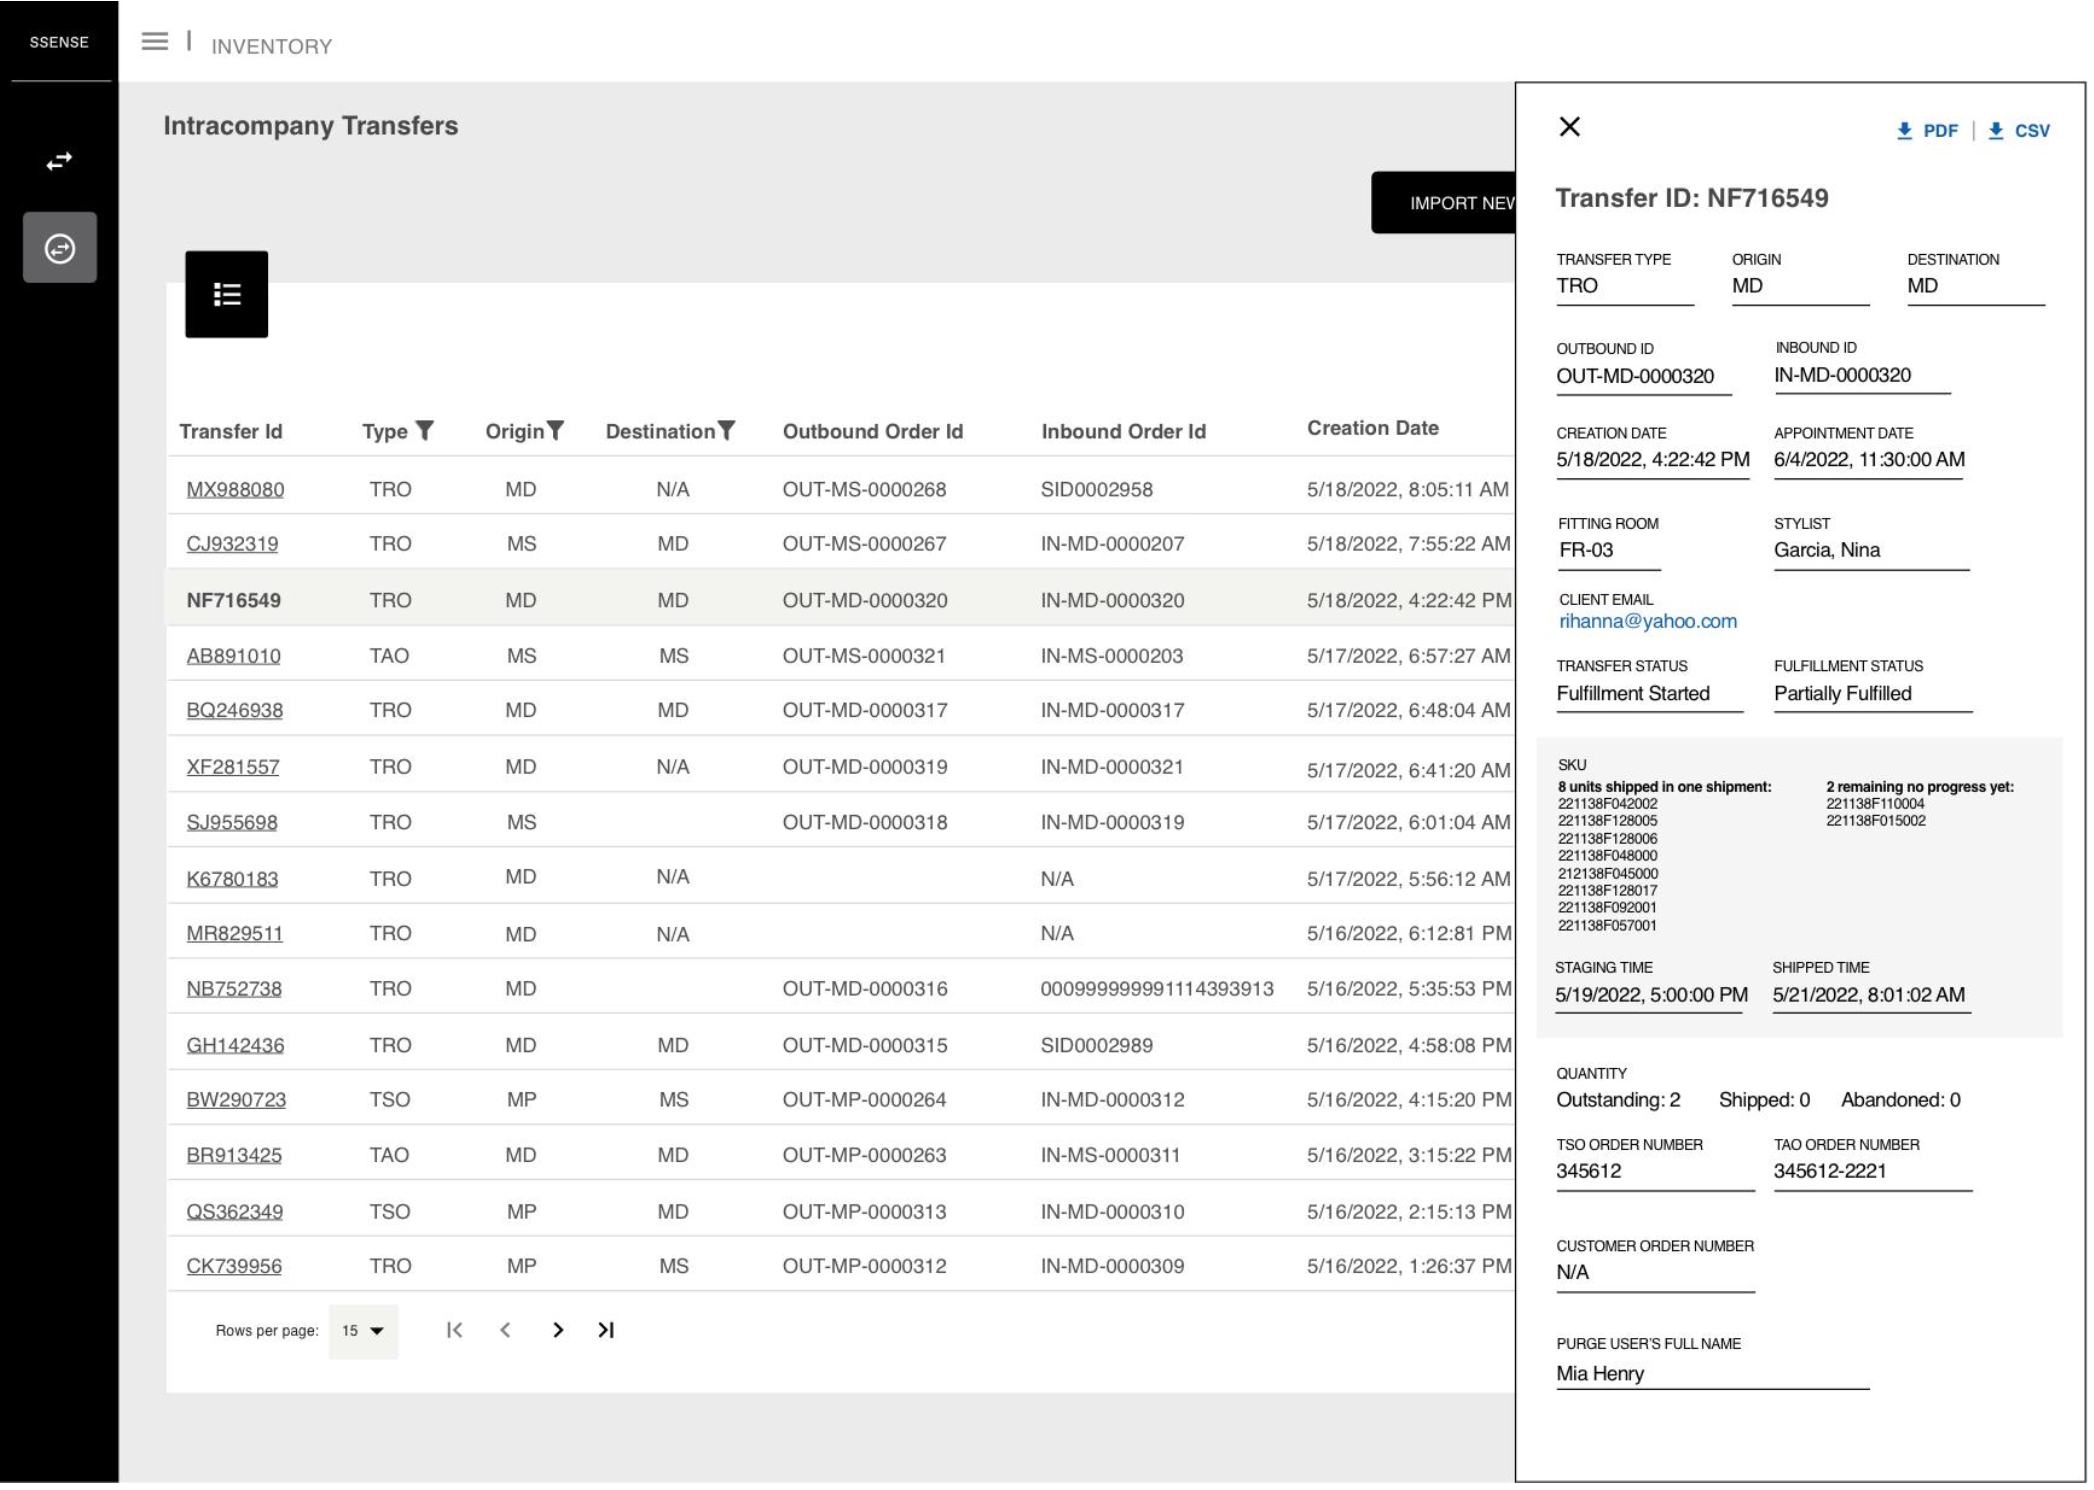The height and width of the screenshot is (1490, 2094).
Task: Click the transfer arrows sidebar icon
Action: [x=59, y=161]
